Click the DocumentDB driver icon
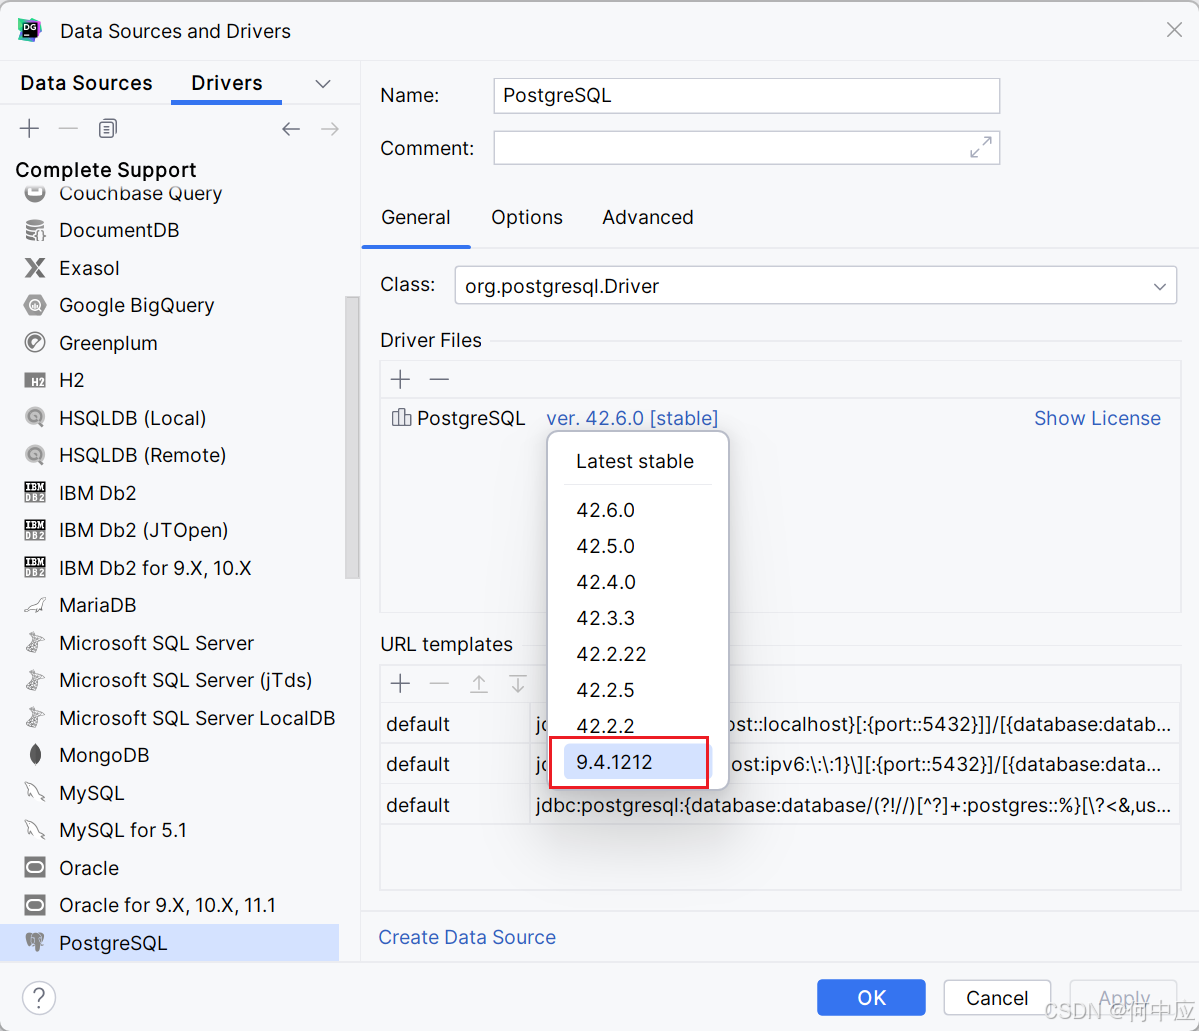This screenshot has height=1031, width=1199. (35, 230)
